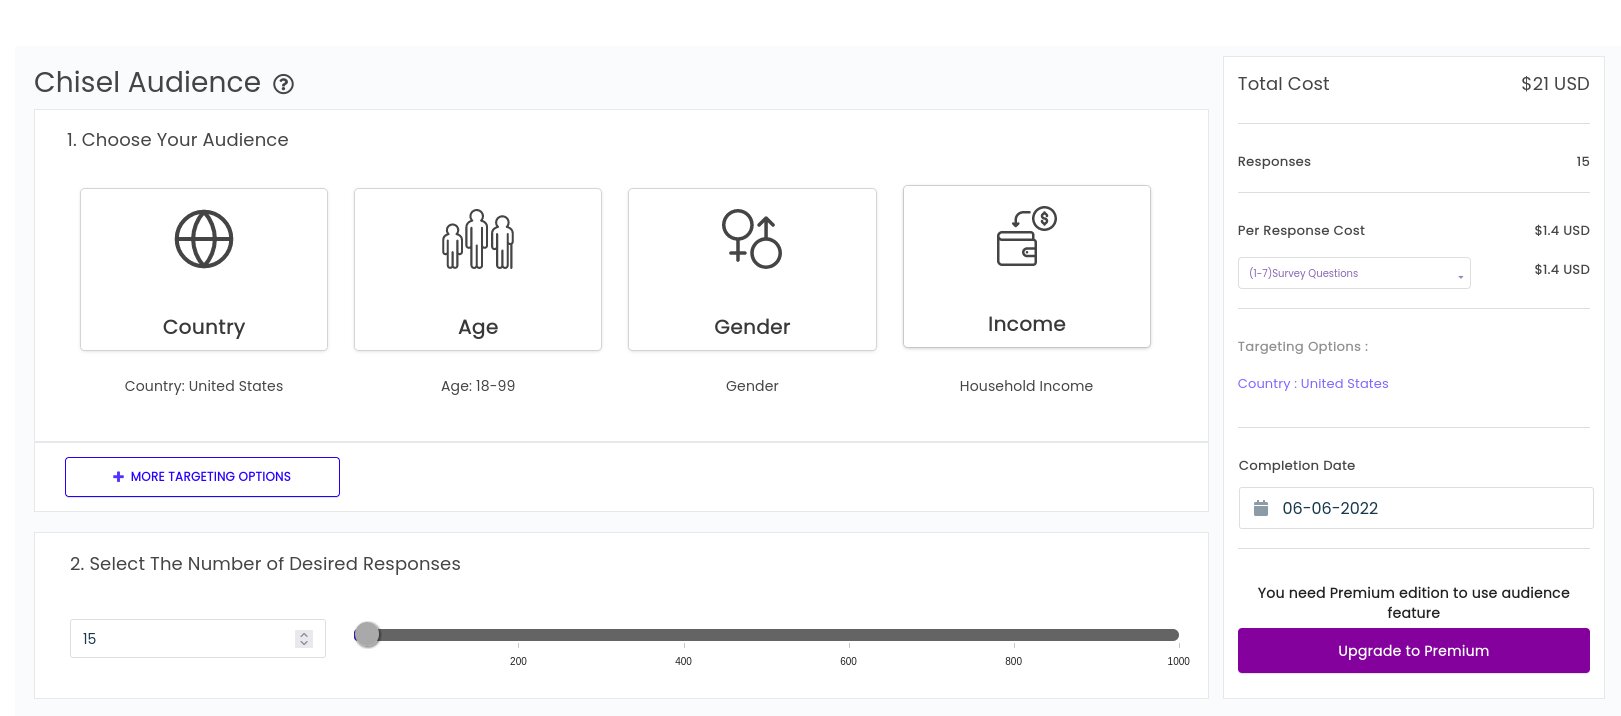This screenshot has height=716, width=1621.
Task: Click the slider track near 600
Action: click(x=848, y=635)
